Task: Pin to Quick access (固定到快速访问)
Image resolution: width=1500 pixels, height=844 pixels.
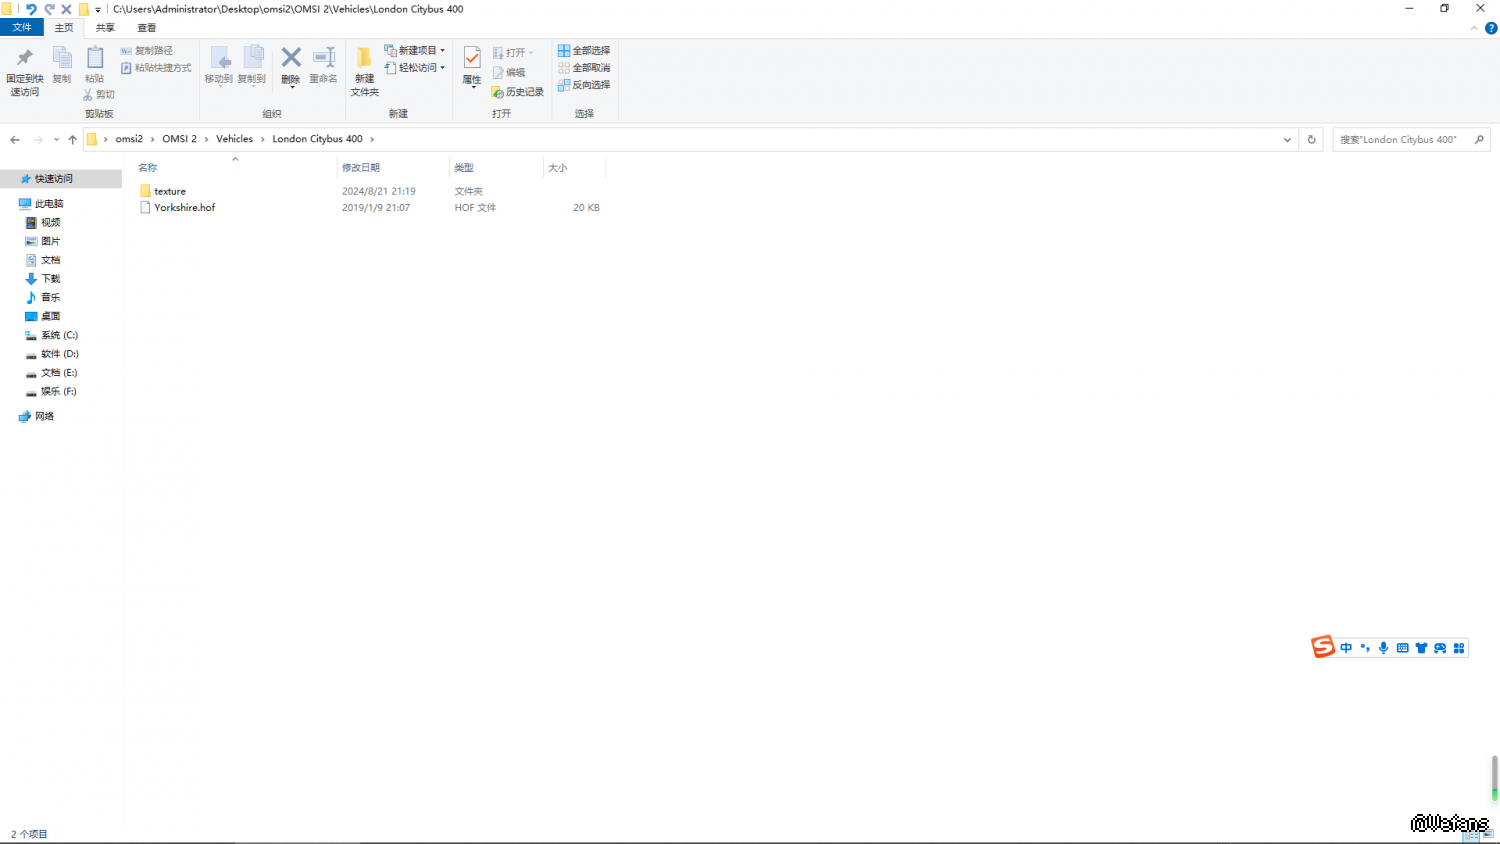Action: 24,71
